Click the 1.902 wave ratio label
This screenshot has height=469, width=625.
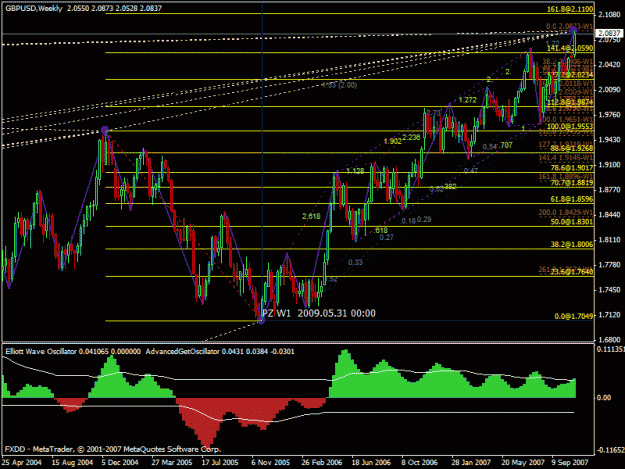[x=393, y=141]
